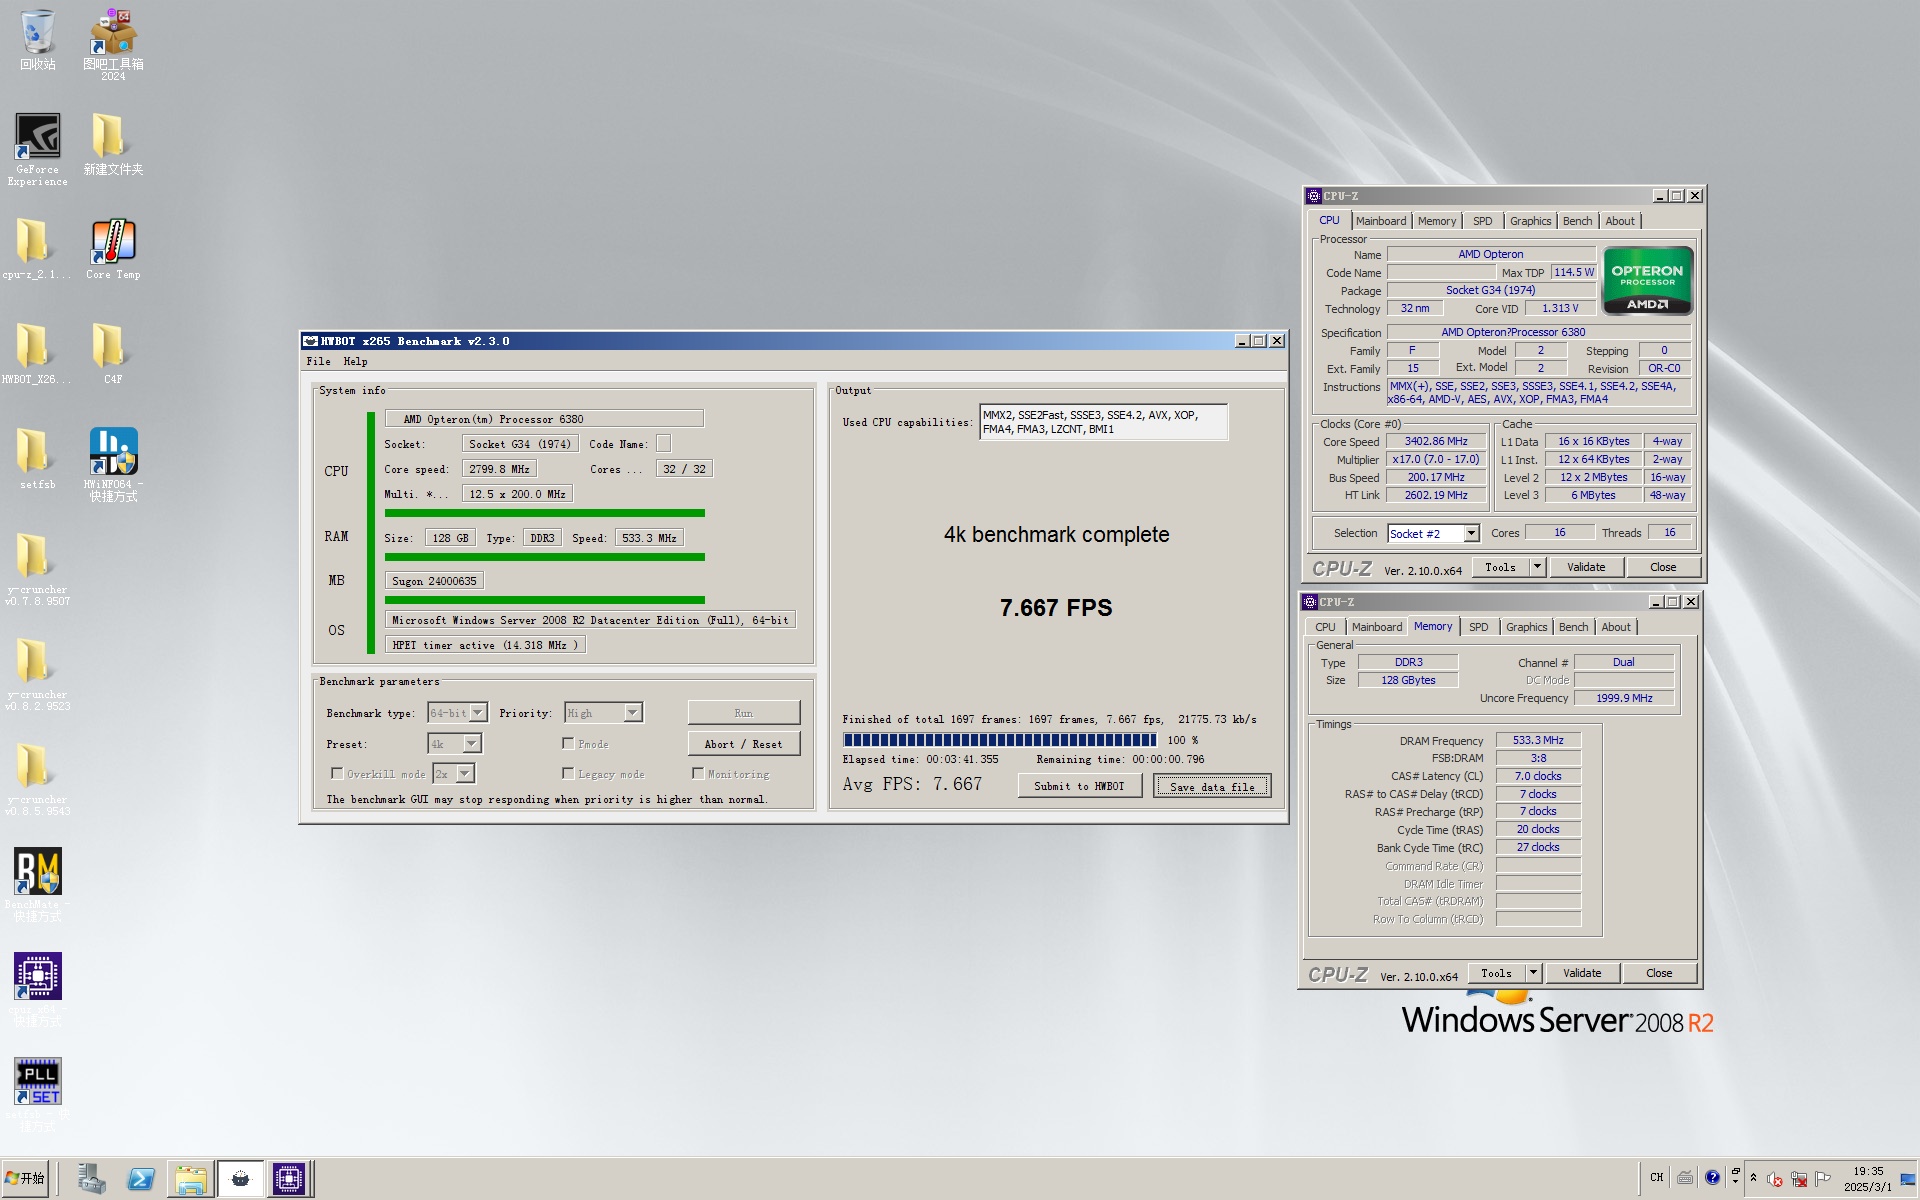Click Close button in lower CPU-Z window
The width and height of the screenshot is (1920, 1200).
click(1659, 973)
